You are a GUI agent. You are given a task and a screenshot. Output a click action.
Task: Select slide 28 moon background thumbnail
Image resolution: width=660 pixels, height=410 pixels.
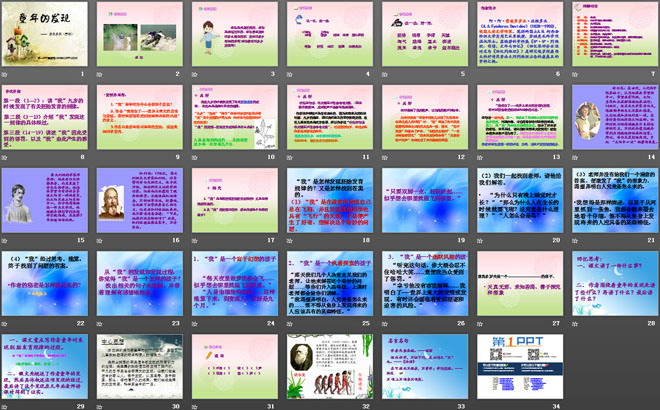[615, 283]
